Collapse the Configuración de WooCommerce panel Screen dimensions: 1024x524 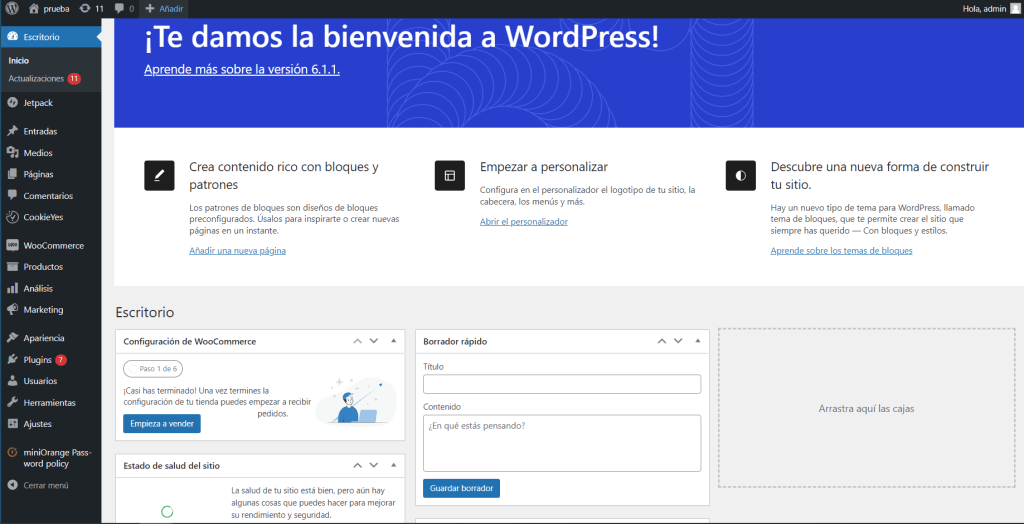pyautogui.click(x=393, y=341)
